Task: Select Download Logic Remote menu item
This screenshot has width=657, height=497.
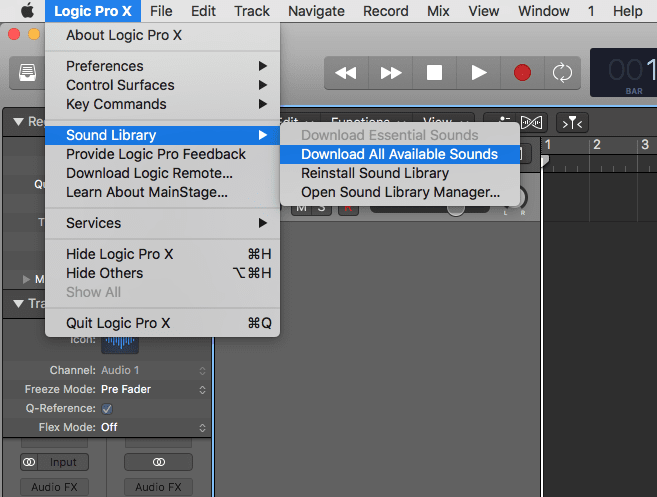Action: click(162, 173)
